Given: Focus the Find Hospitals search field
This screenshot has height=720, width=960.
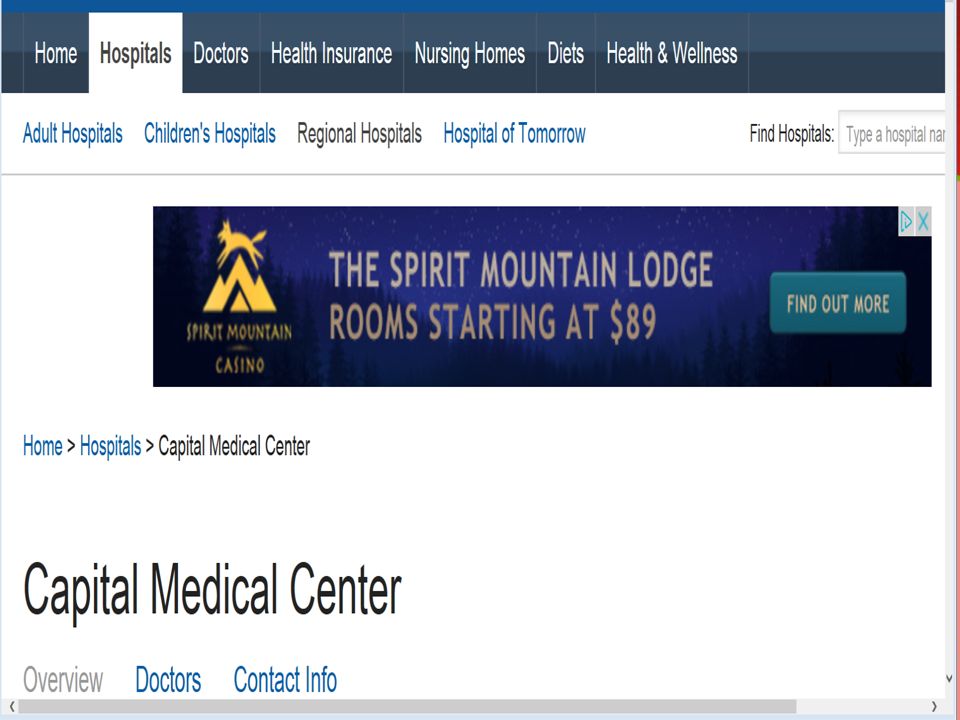Looking at the screenshot, I should click(892, 133).
